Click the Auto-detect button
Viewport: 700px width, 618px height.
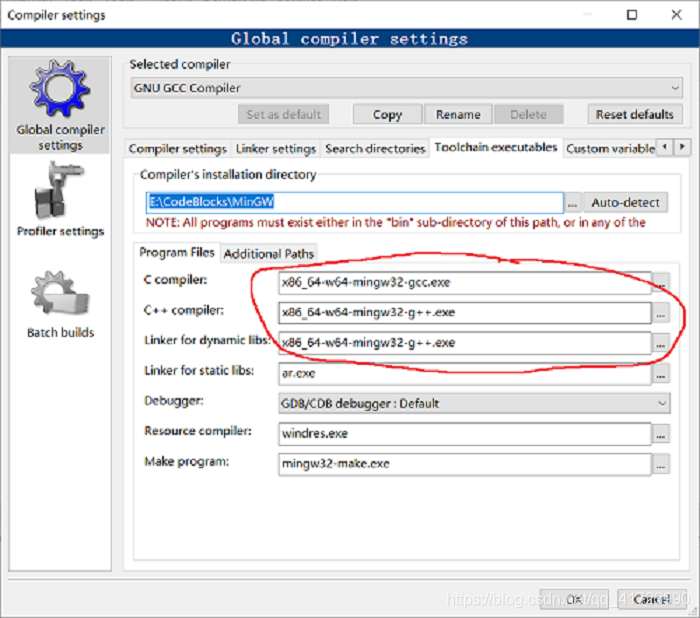(x=625, y=203)
